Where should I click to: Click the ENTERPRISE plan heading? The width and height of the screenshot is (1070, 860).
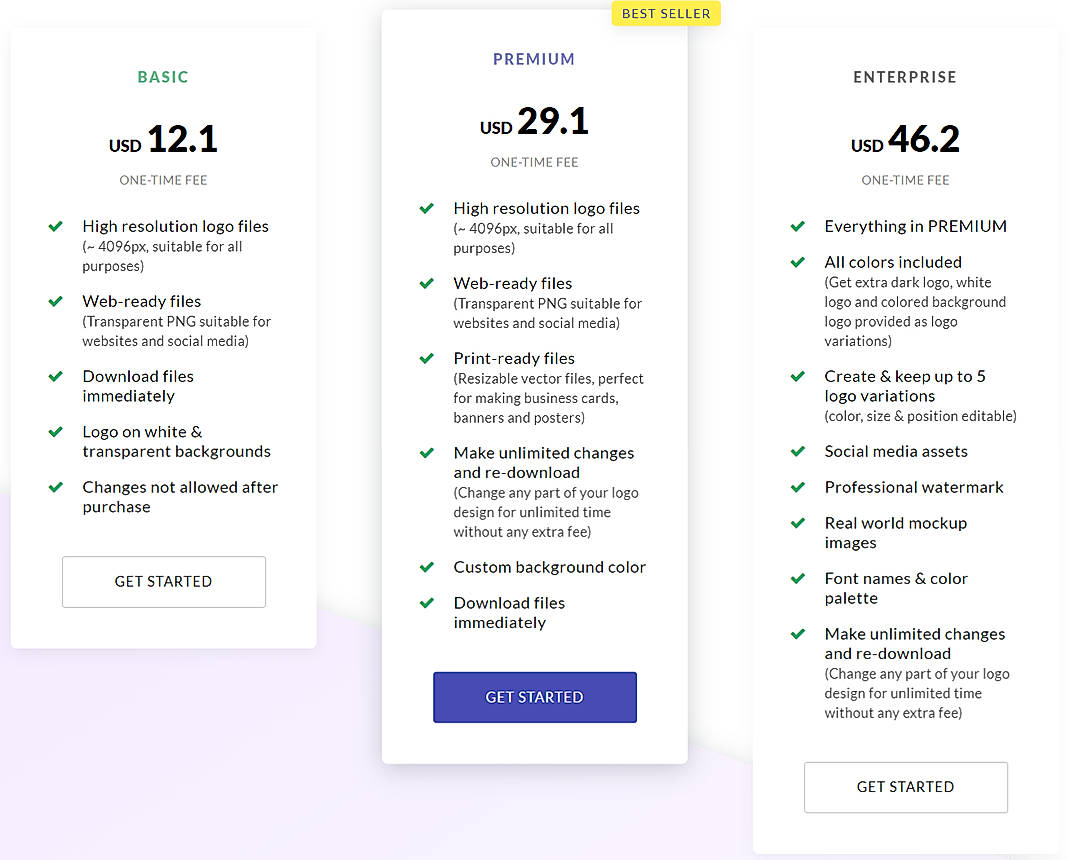click(x=905, y=77)
